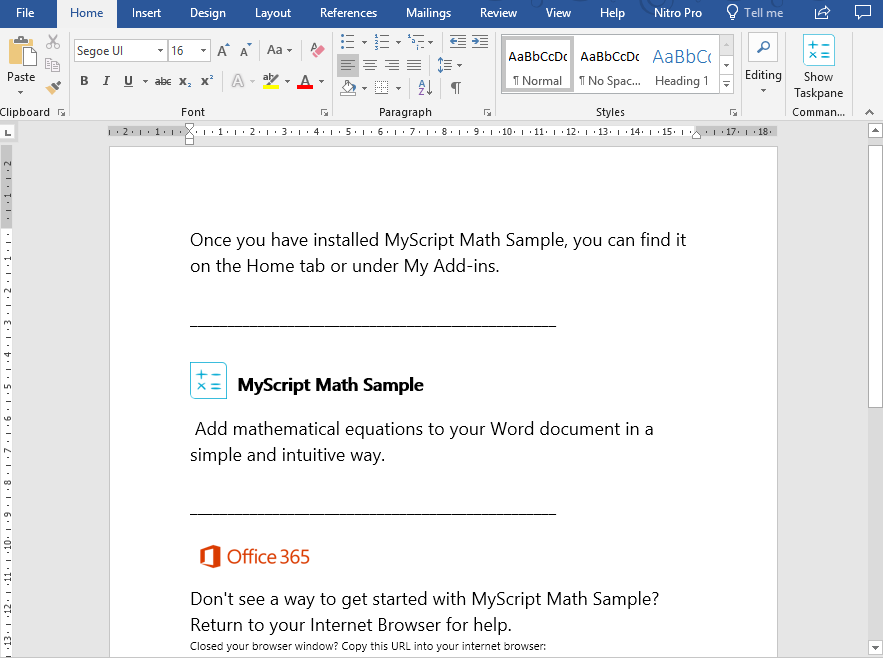
Task: Center-align the text in Paragraph group
Action: point(369,65)
